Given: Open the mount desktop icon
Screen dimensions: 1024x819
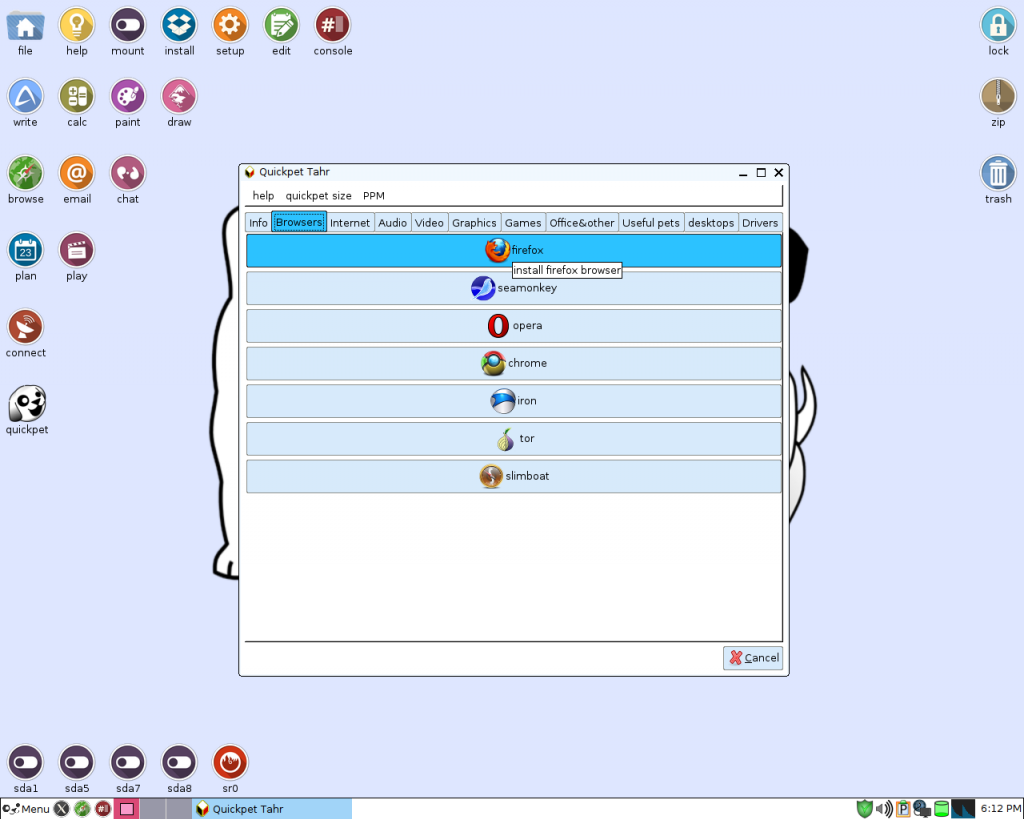Looking at the screenshot, I should [128, 31].
